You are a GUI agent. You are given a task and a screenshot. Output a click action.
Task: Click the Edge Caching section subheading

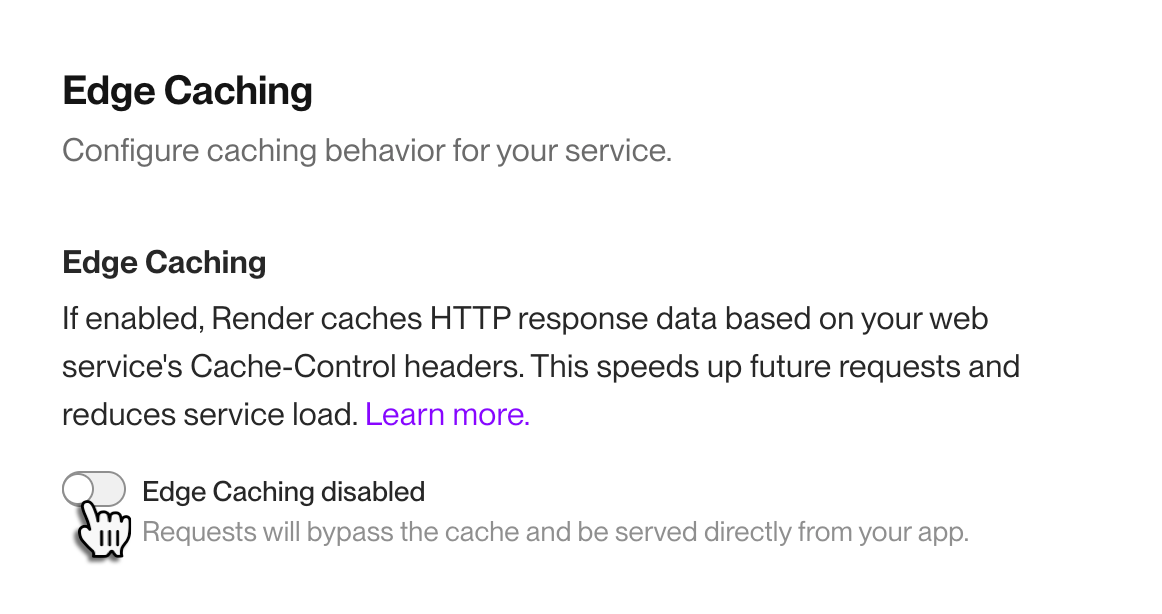pos(164,262)
